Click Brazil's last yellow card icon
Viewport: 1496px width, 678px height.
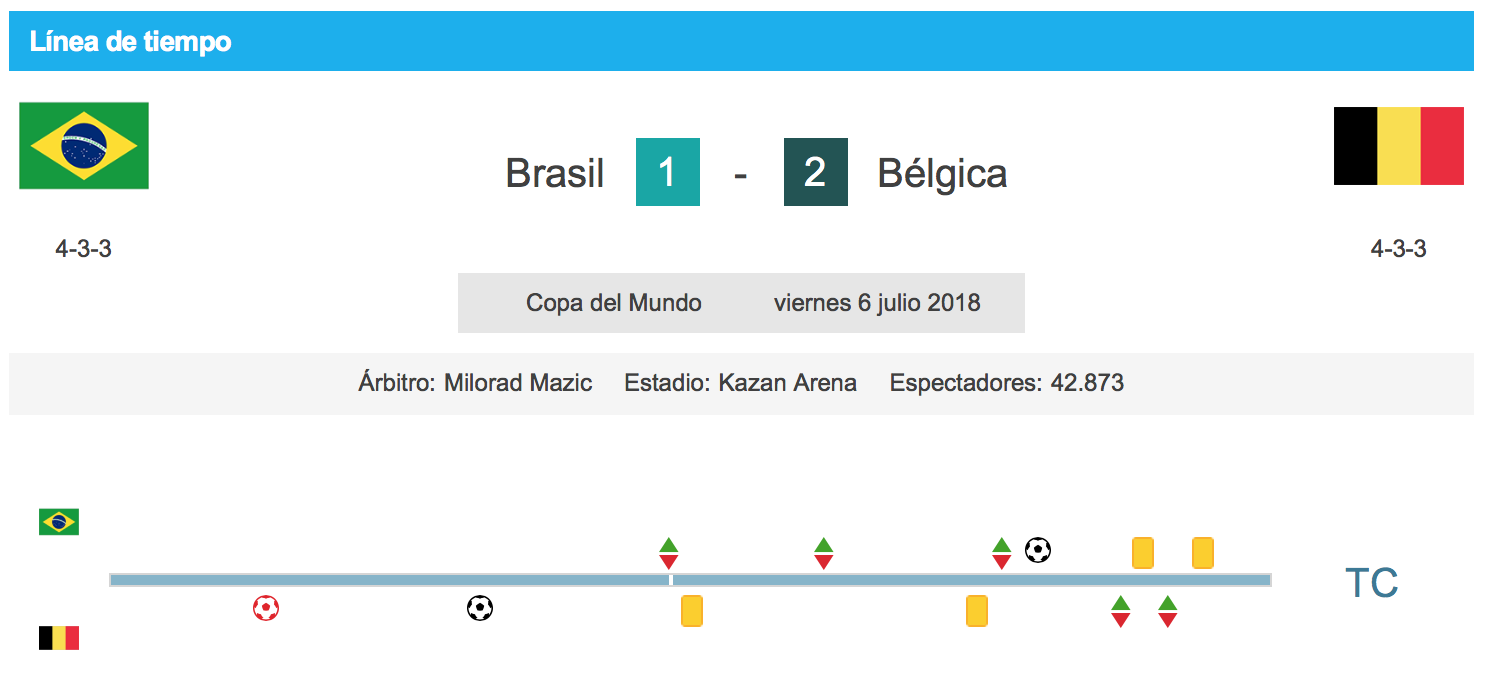coord(1203,553)
